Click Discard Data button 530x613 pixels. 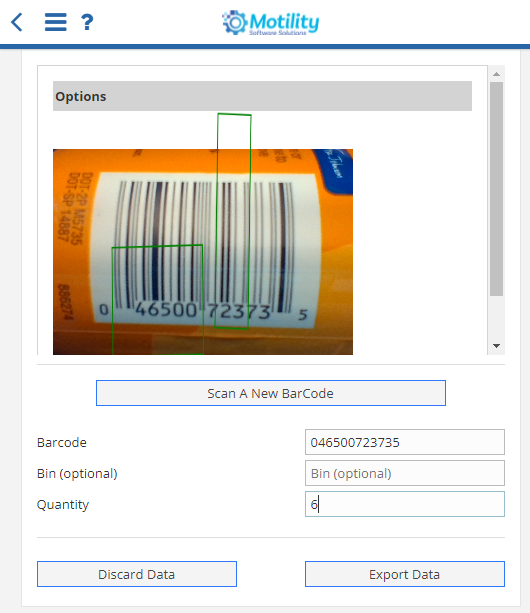137,574
